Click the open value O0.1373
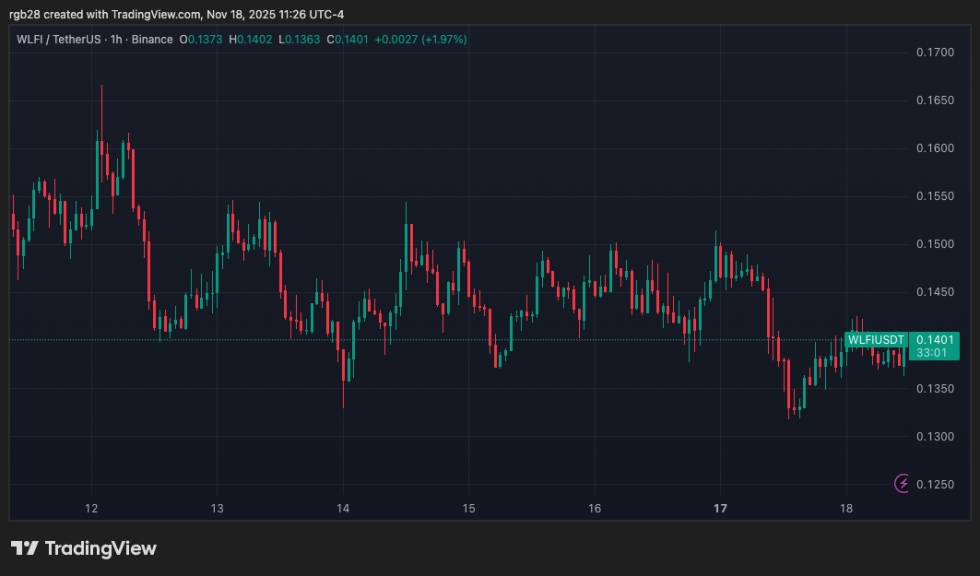 point(203,39)
